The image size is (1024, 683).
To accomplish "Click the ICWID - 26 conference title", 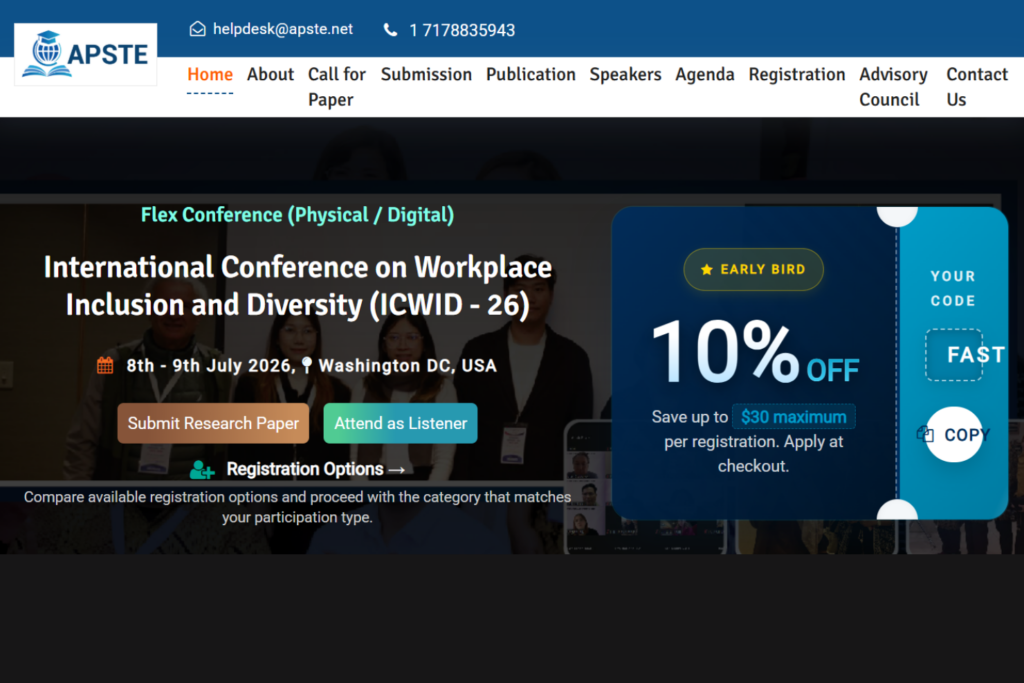I will [297, 286].
